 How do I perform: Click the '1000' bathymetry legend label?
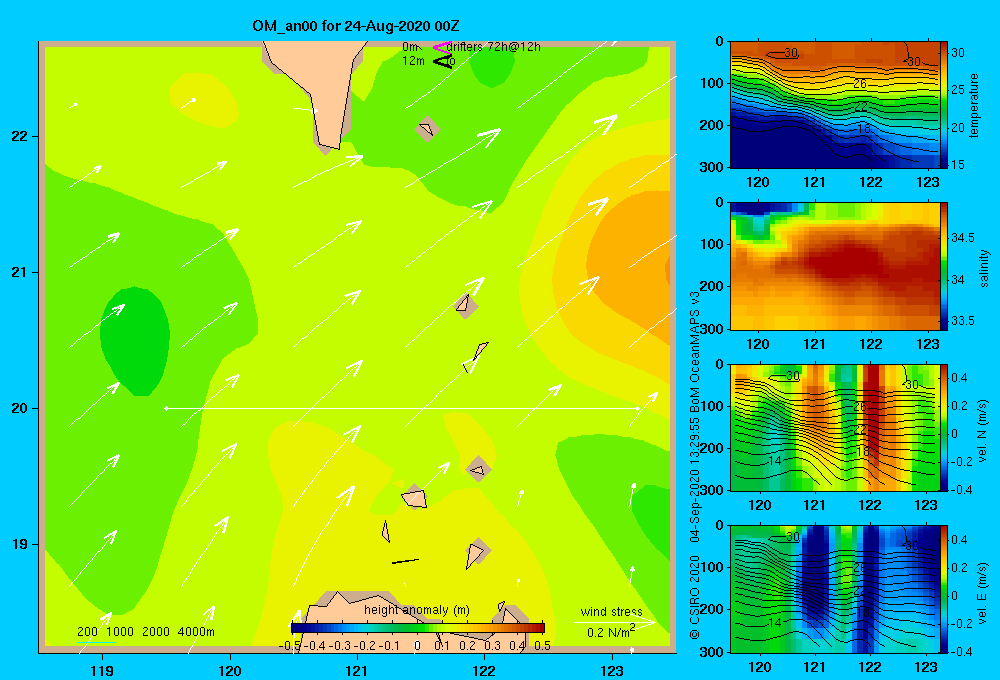click(120, 632)
